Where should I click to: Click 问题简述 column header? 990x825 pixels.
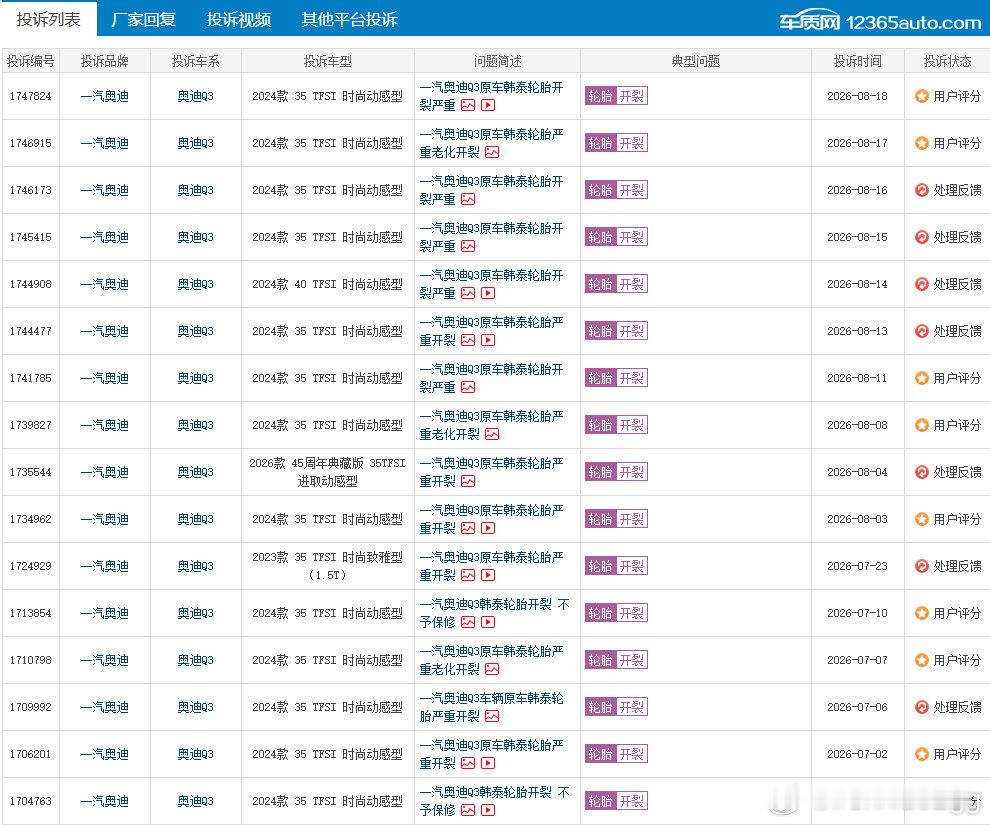coord(498,61)
